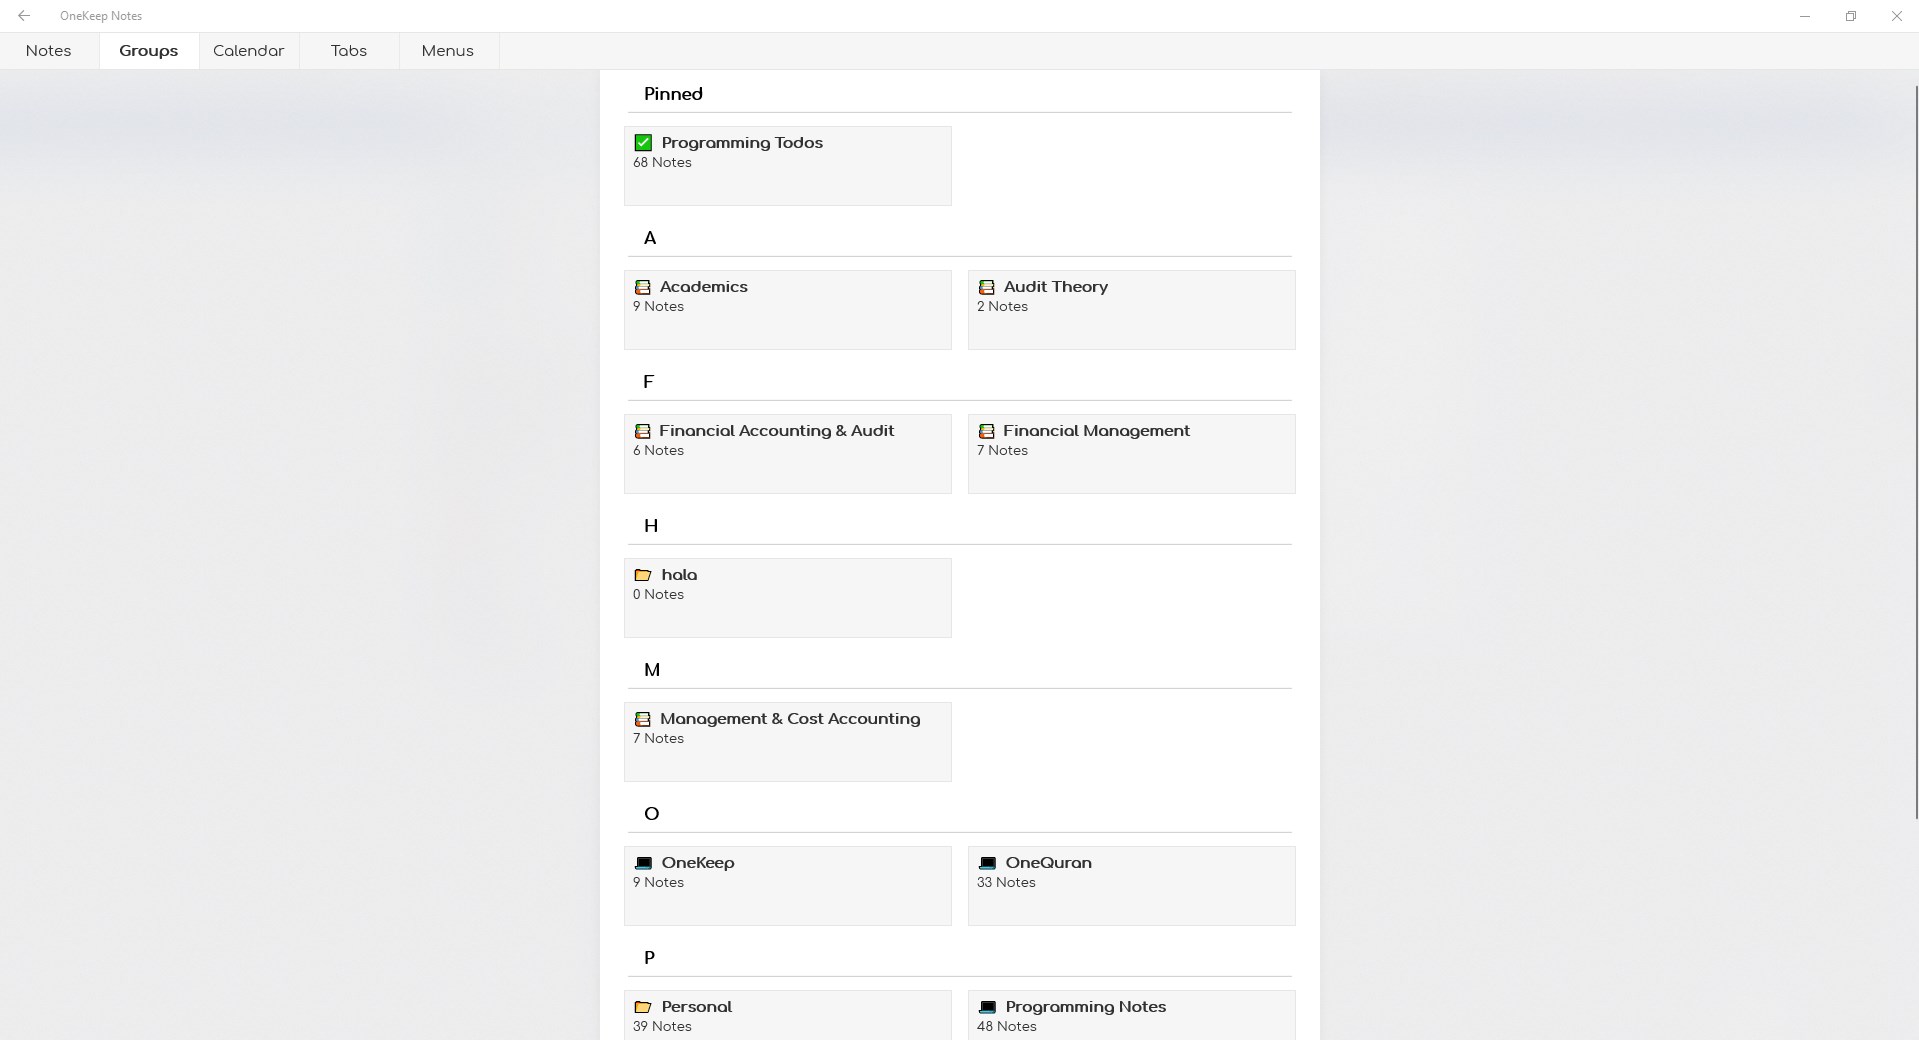Image resolution: width=1919 pixels, height=1040 pixels.
Task: Select the book icon on Management & Cost Accounting
Action: click(x=643, y=719)
